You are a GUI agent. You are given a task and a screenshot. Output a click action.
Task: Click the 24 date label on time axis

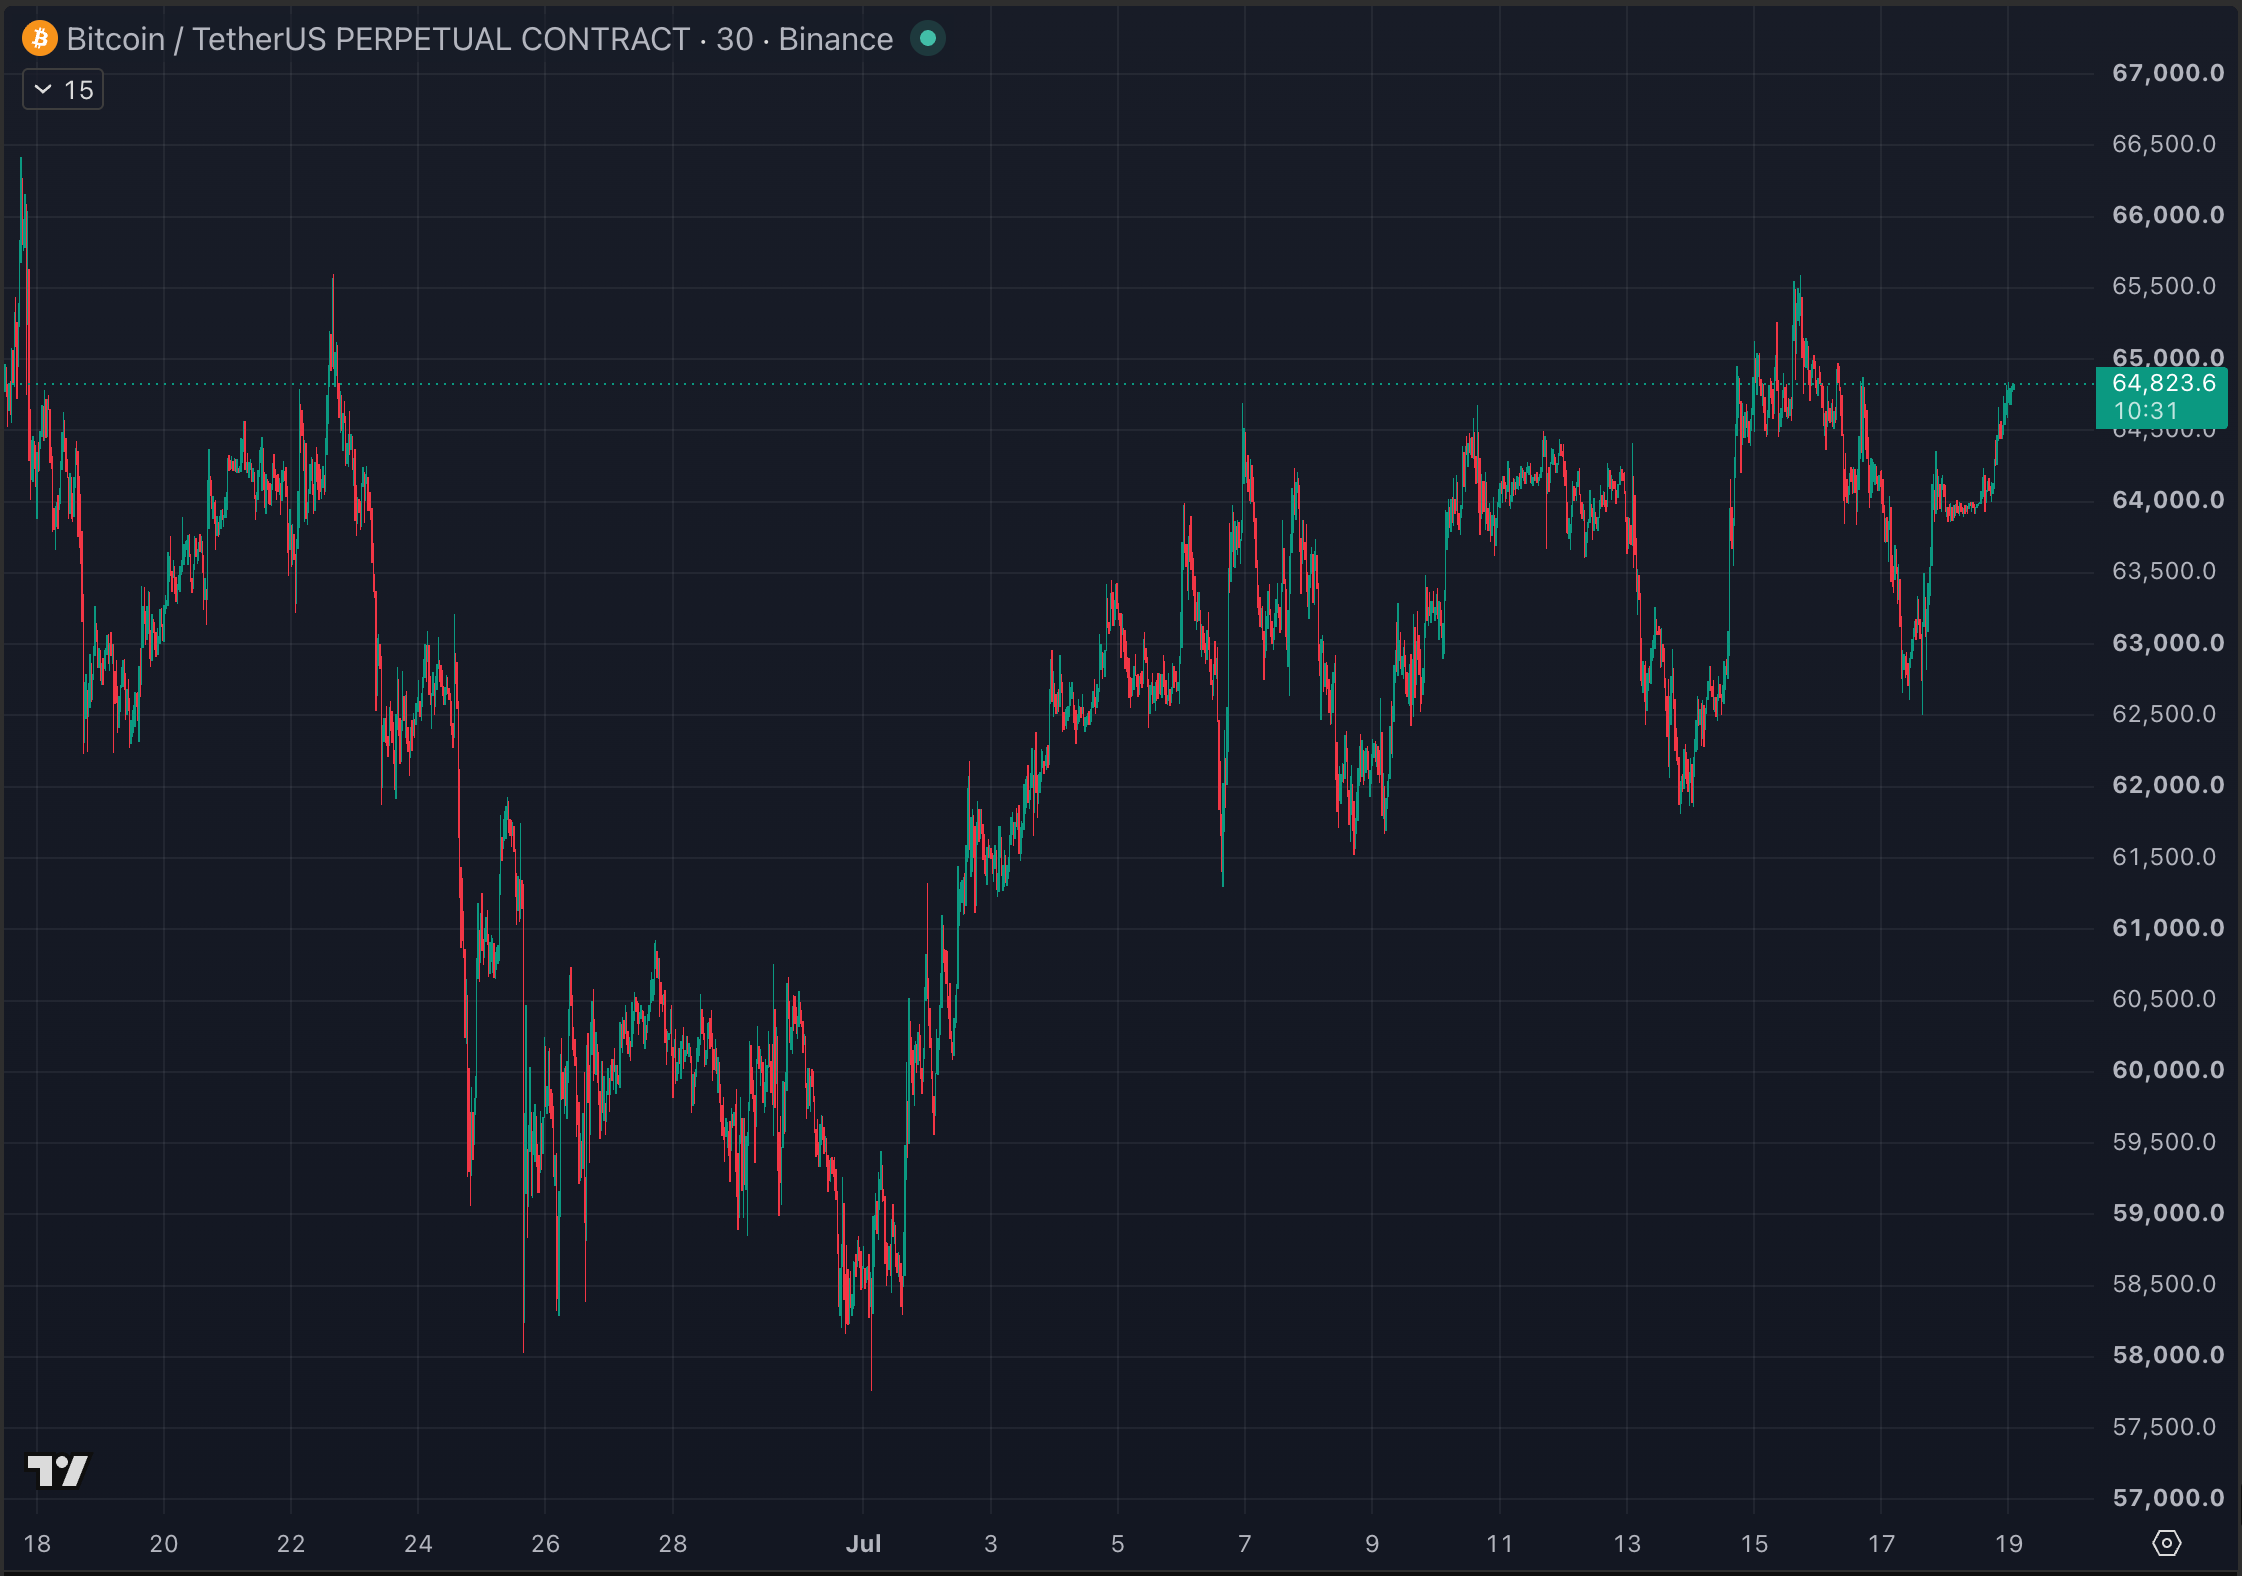click(x=418, y=1544)
